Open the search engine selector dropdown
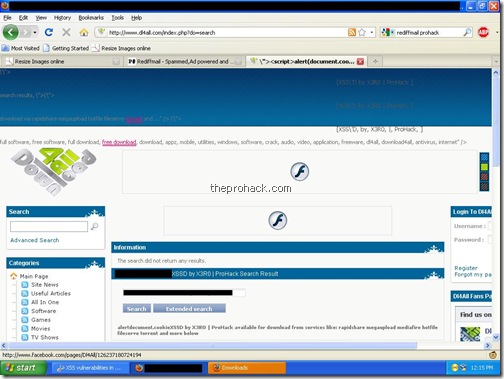The width and height of the screenshot is (504, 379). pyautogui.click(x=388, y=32)
